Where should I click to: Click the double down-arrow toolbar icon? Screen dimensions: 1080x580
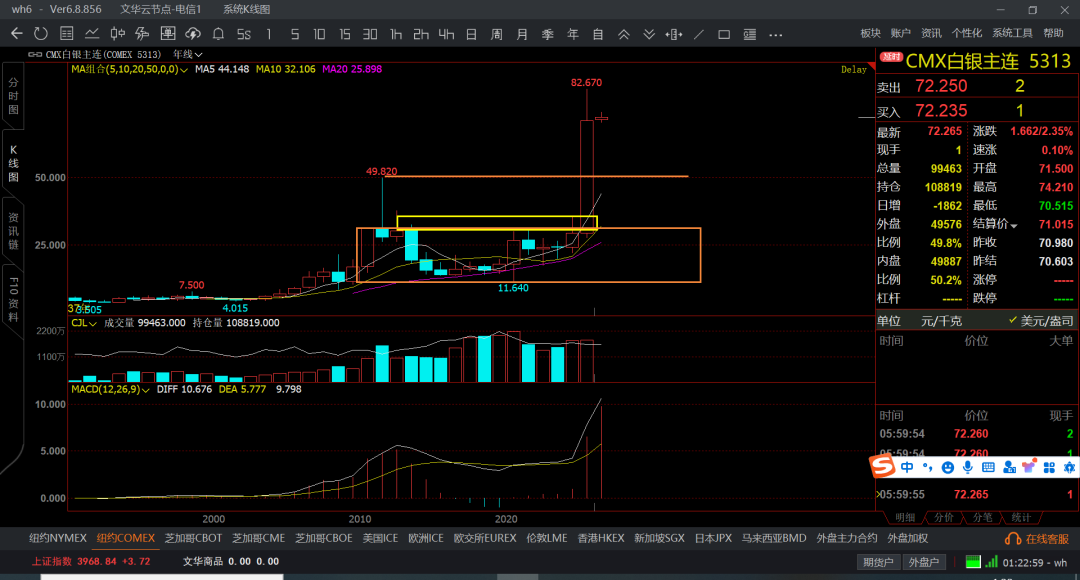(649, 34)
